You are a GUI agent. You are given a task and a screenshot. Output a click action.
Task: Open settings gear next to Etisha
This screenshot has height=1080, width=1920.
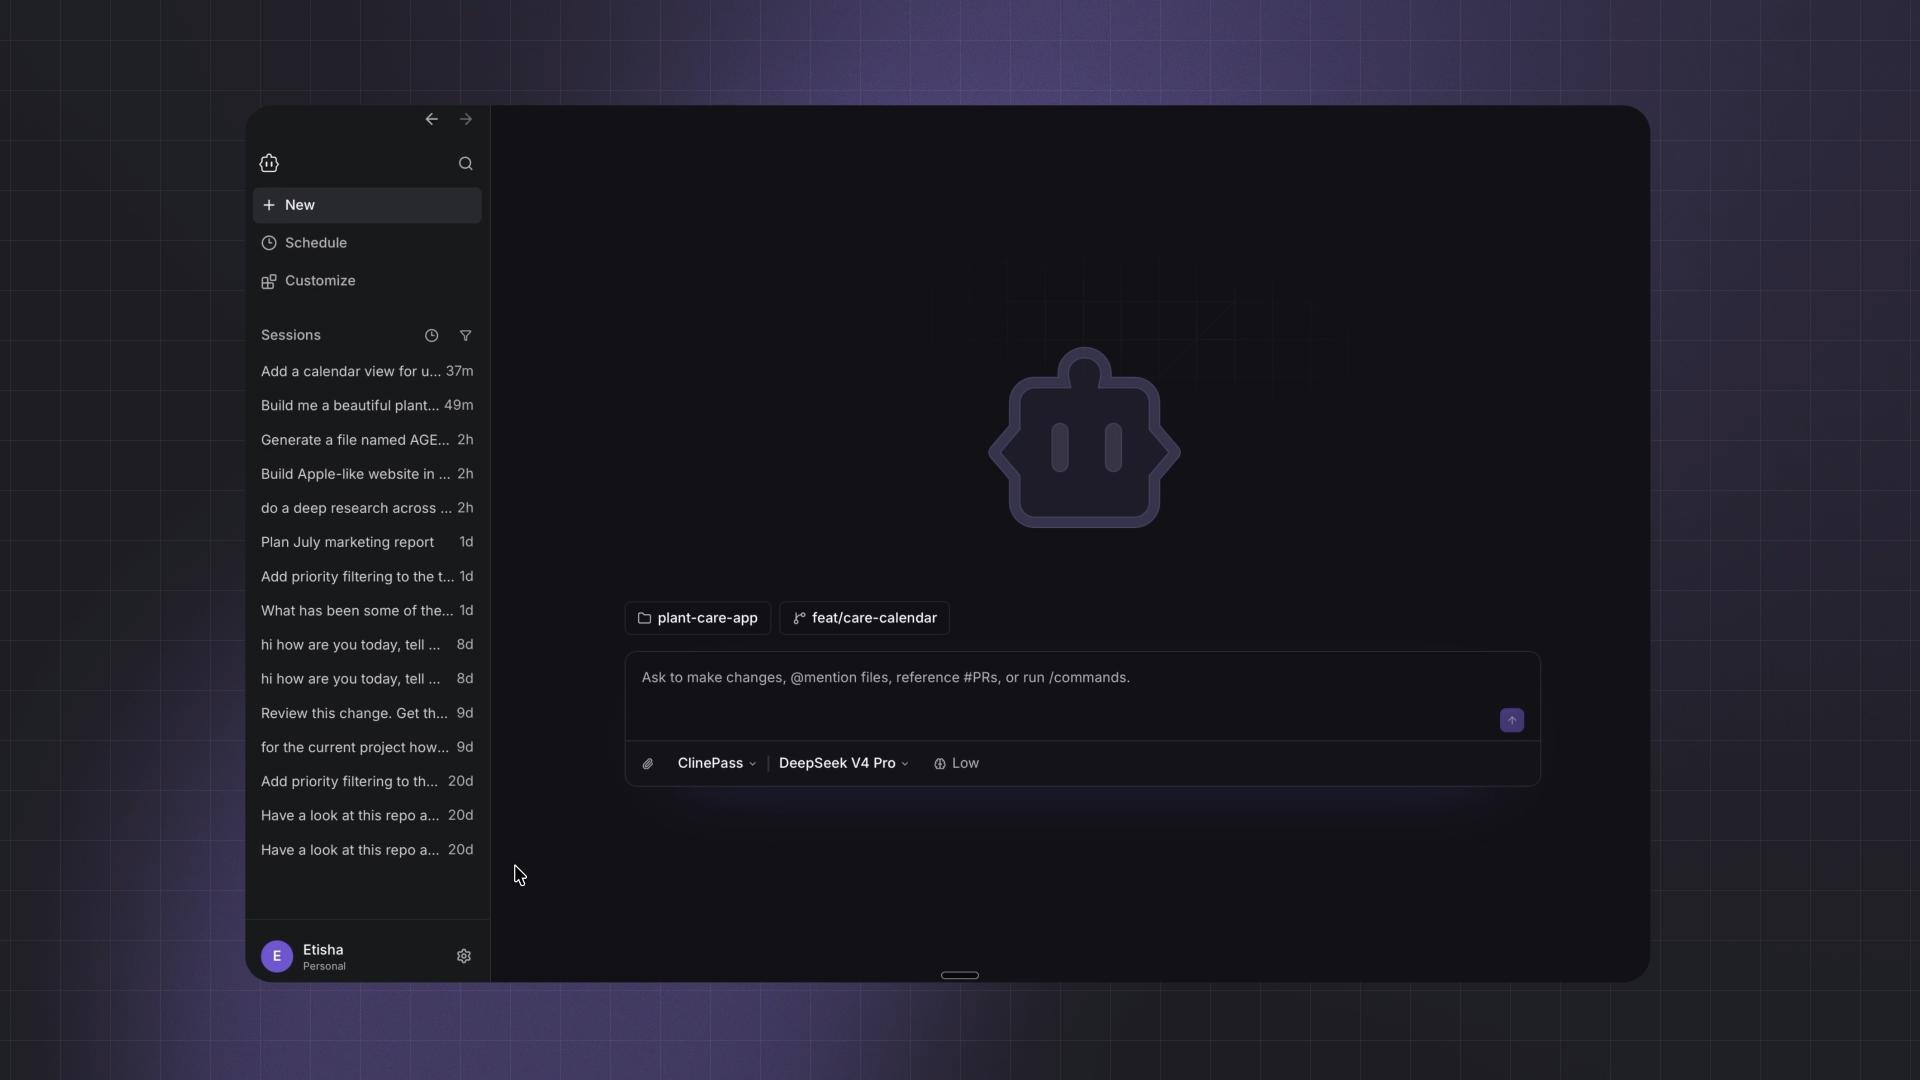point(464,956)
